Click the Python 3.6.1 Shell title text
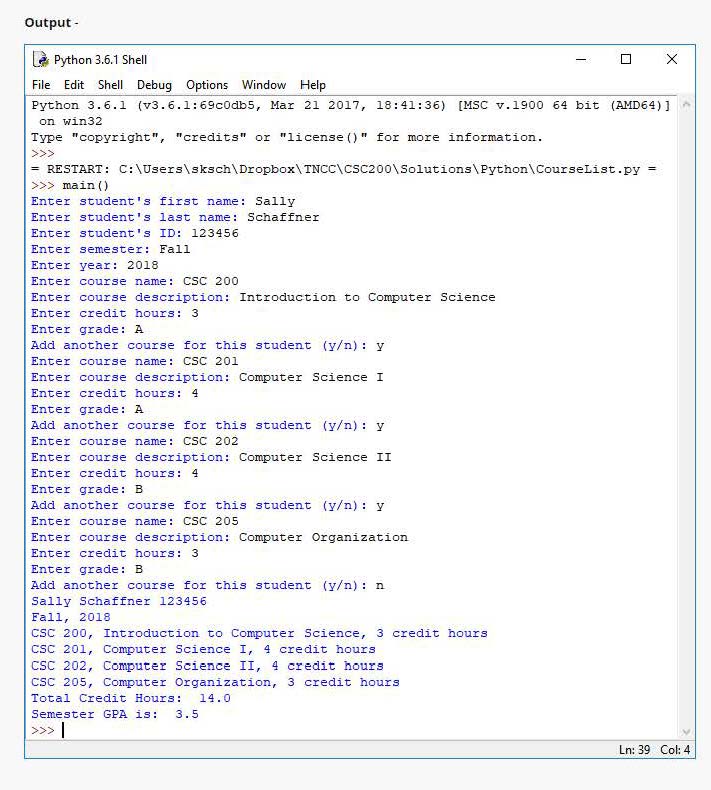711x790 pixels. click(x=100, y=60)
